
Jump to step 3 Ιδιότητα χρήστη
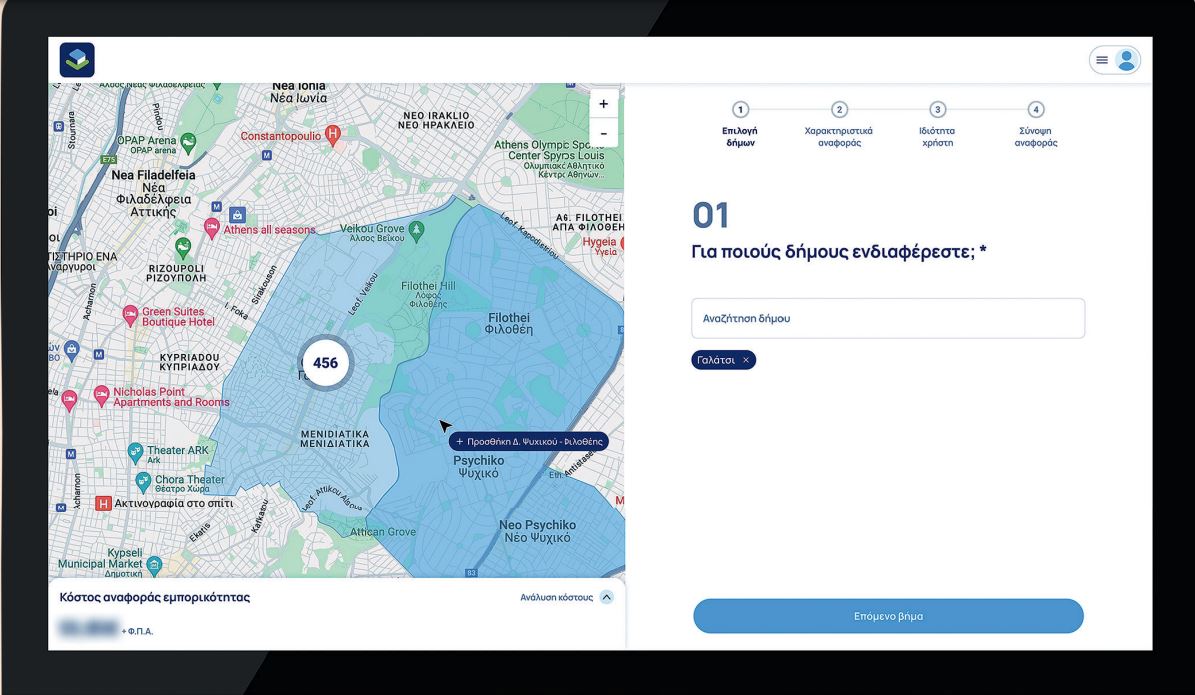click(x=936, y=110)
